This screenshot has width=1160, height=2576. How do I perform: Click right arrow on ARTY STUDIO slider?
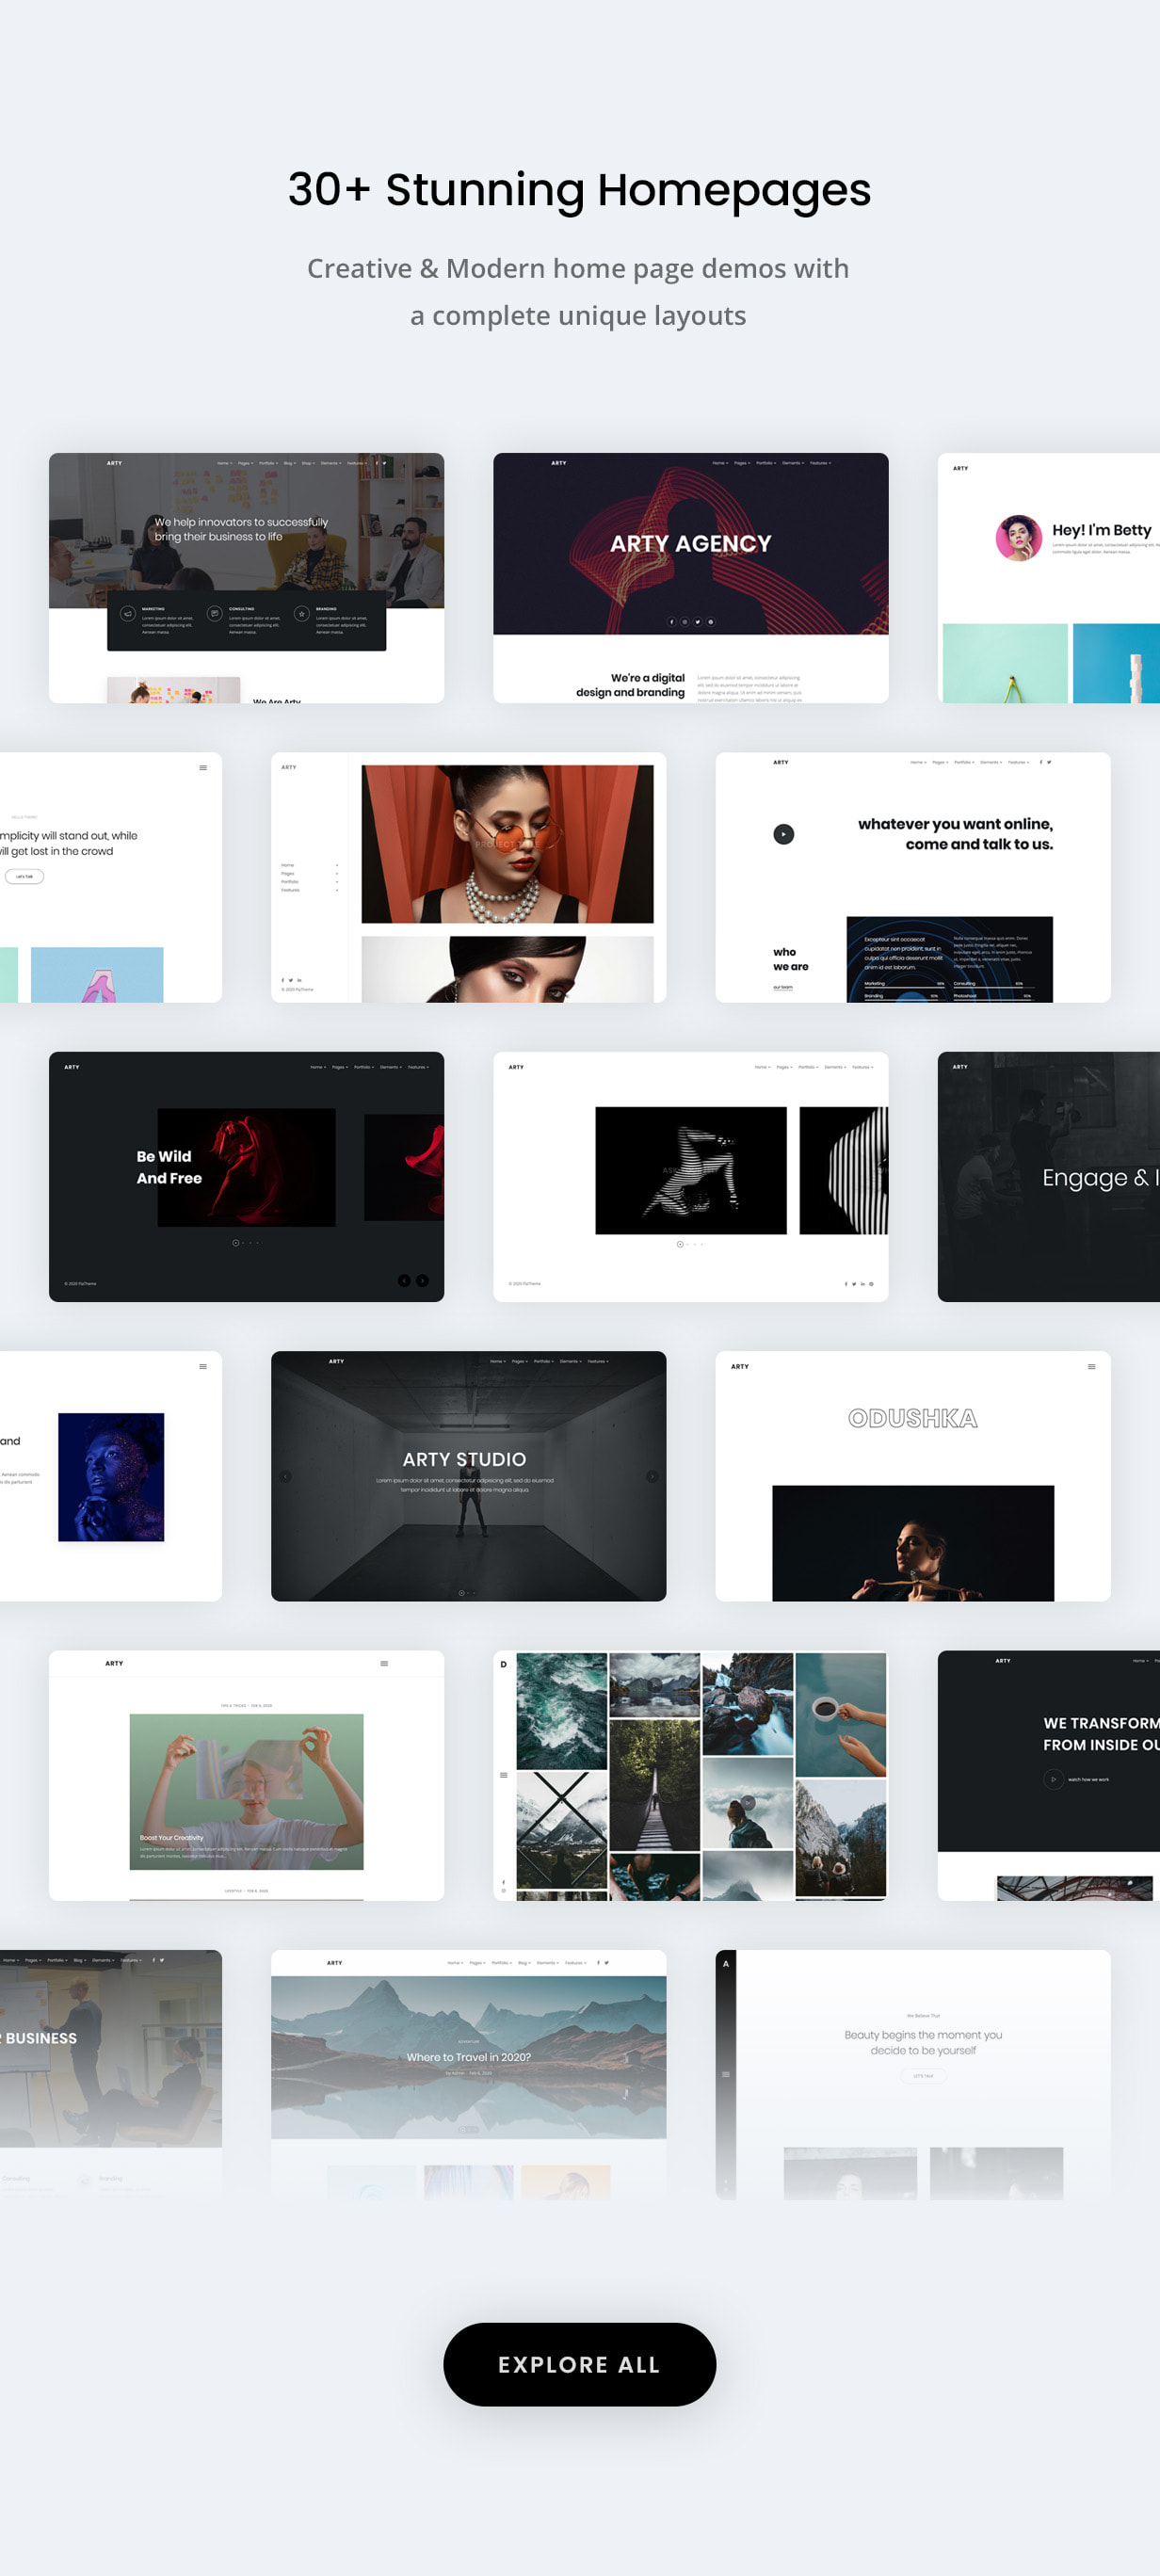pos(651,1476)
